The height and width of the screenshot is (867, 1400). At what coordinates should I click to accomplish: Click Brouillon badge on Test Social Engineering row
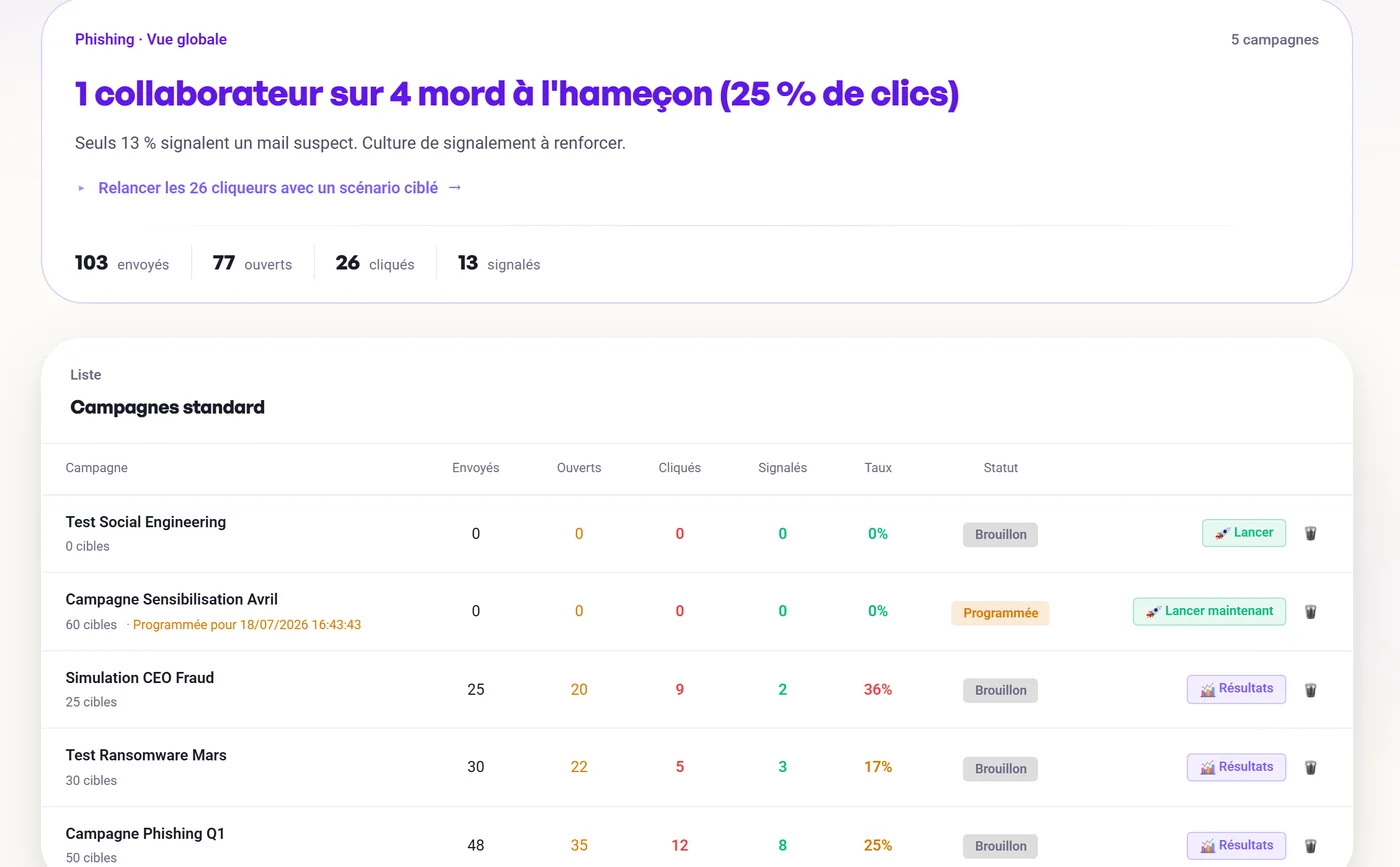coord(1000,534)
